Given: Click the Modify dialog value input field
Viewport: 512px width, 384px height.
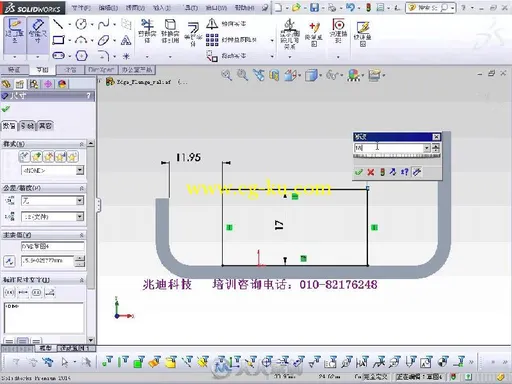Looking at the screenshot, I should 389,148.
